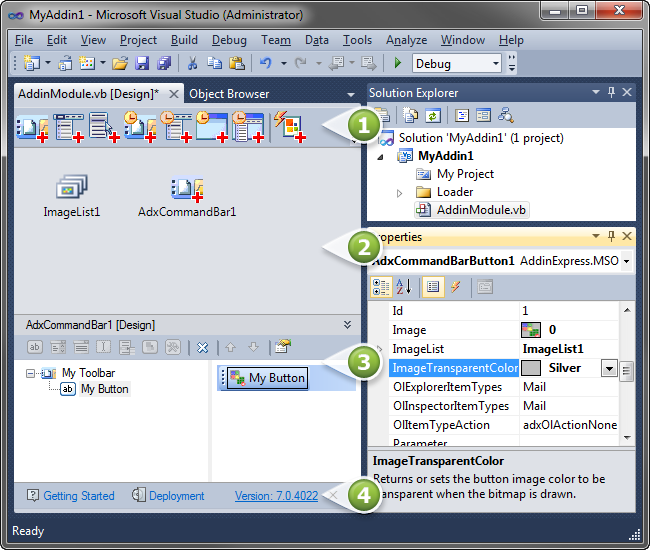Open the Debug configuration dropdown
650x550 pixels.
coord(496,63)
